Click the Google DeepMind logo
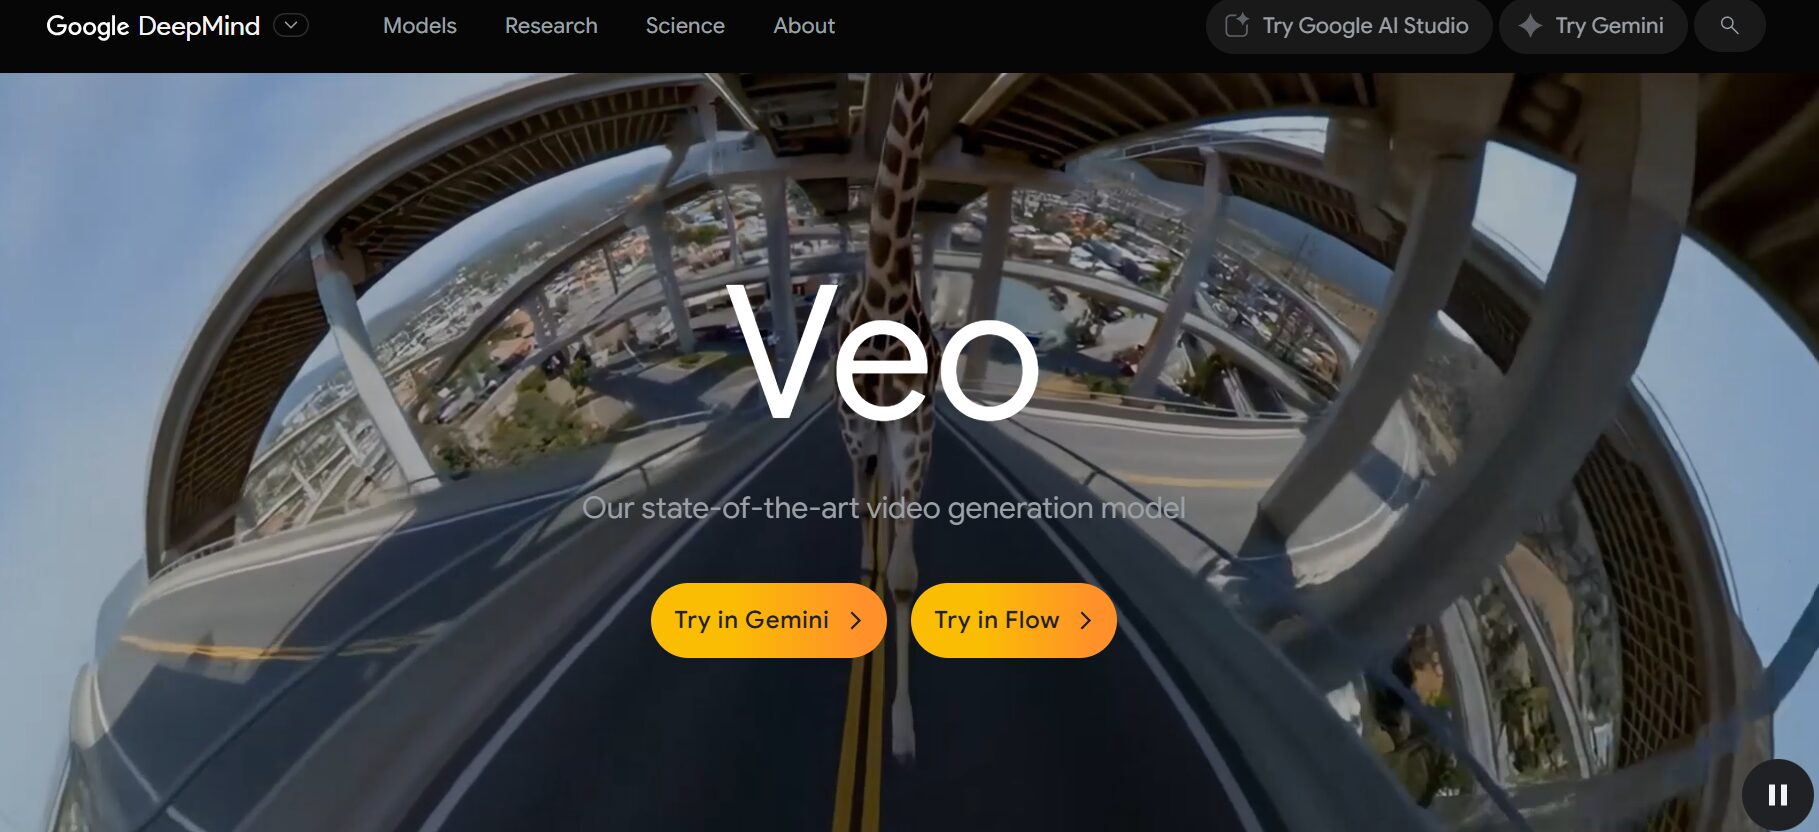 tap(153, 26)
